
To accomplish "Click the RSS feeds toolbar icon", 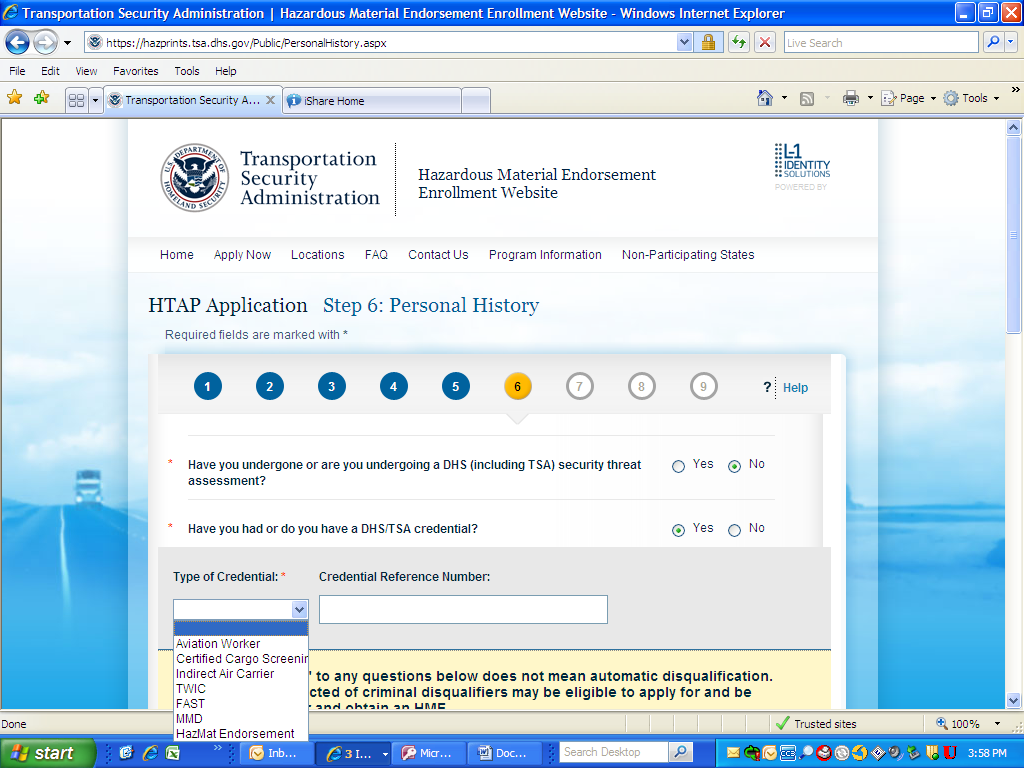I will click(807, 99).
